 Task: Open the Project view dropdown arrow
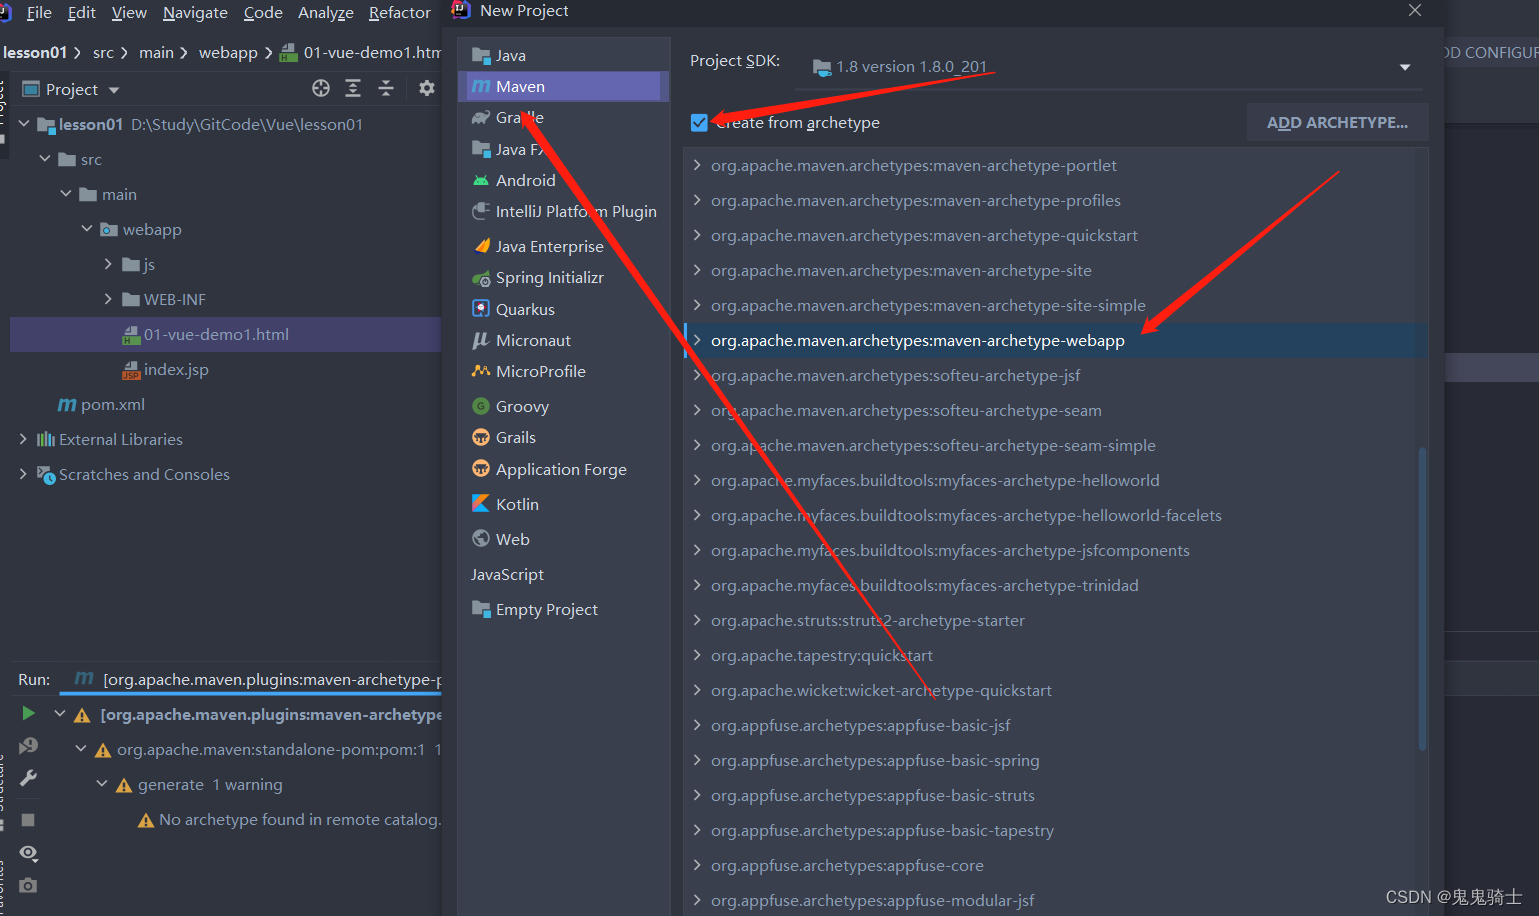(x=114, y=90)
